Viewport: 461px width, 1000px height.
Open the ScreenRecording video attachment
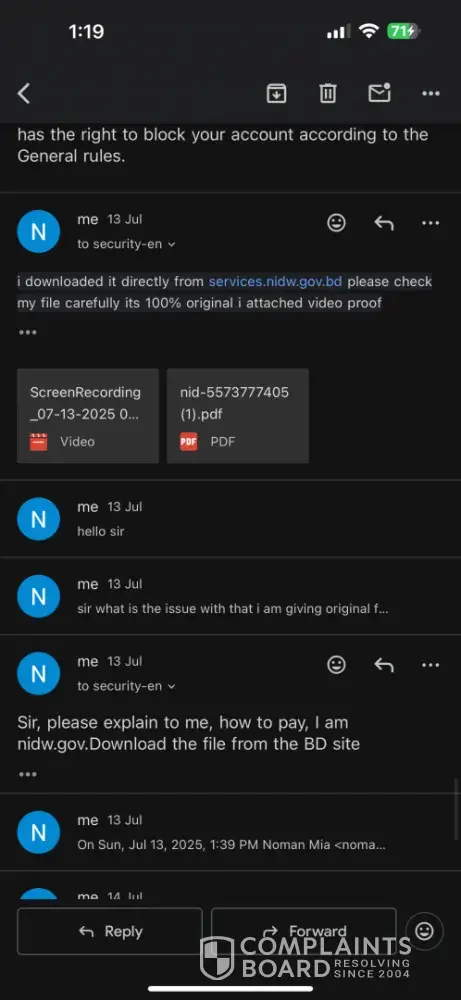(88, 416)
